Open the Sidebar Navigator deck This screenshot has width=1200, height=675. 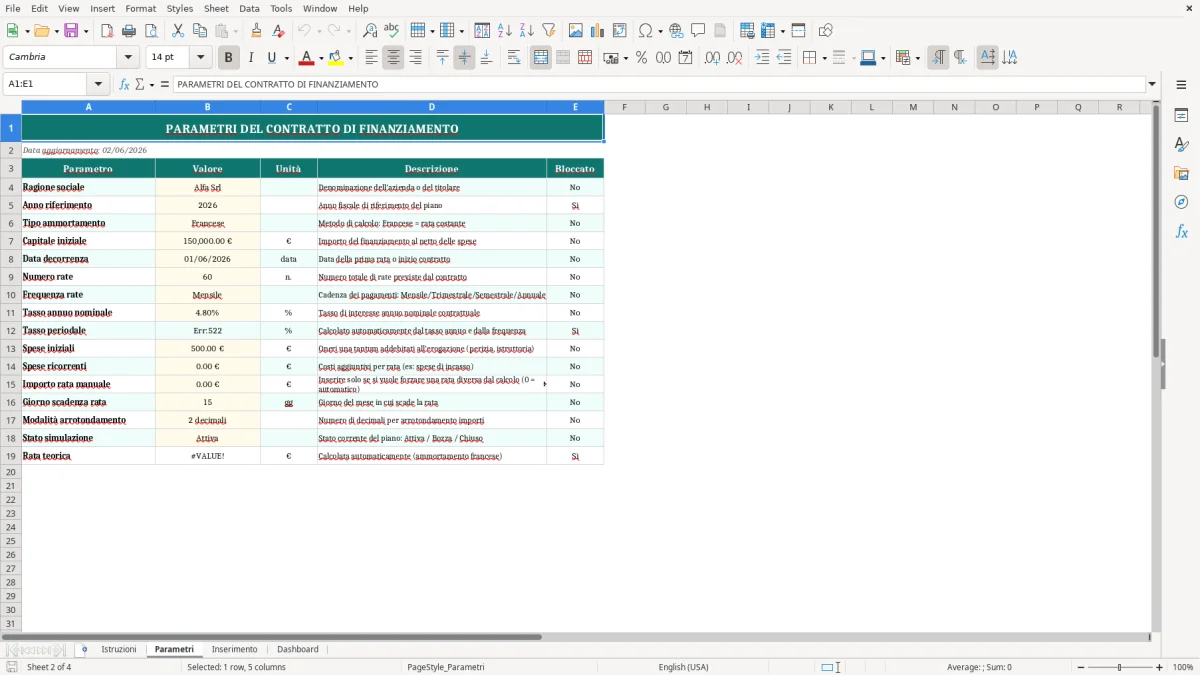point(1181,203)
